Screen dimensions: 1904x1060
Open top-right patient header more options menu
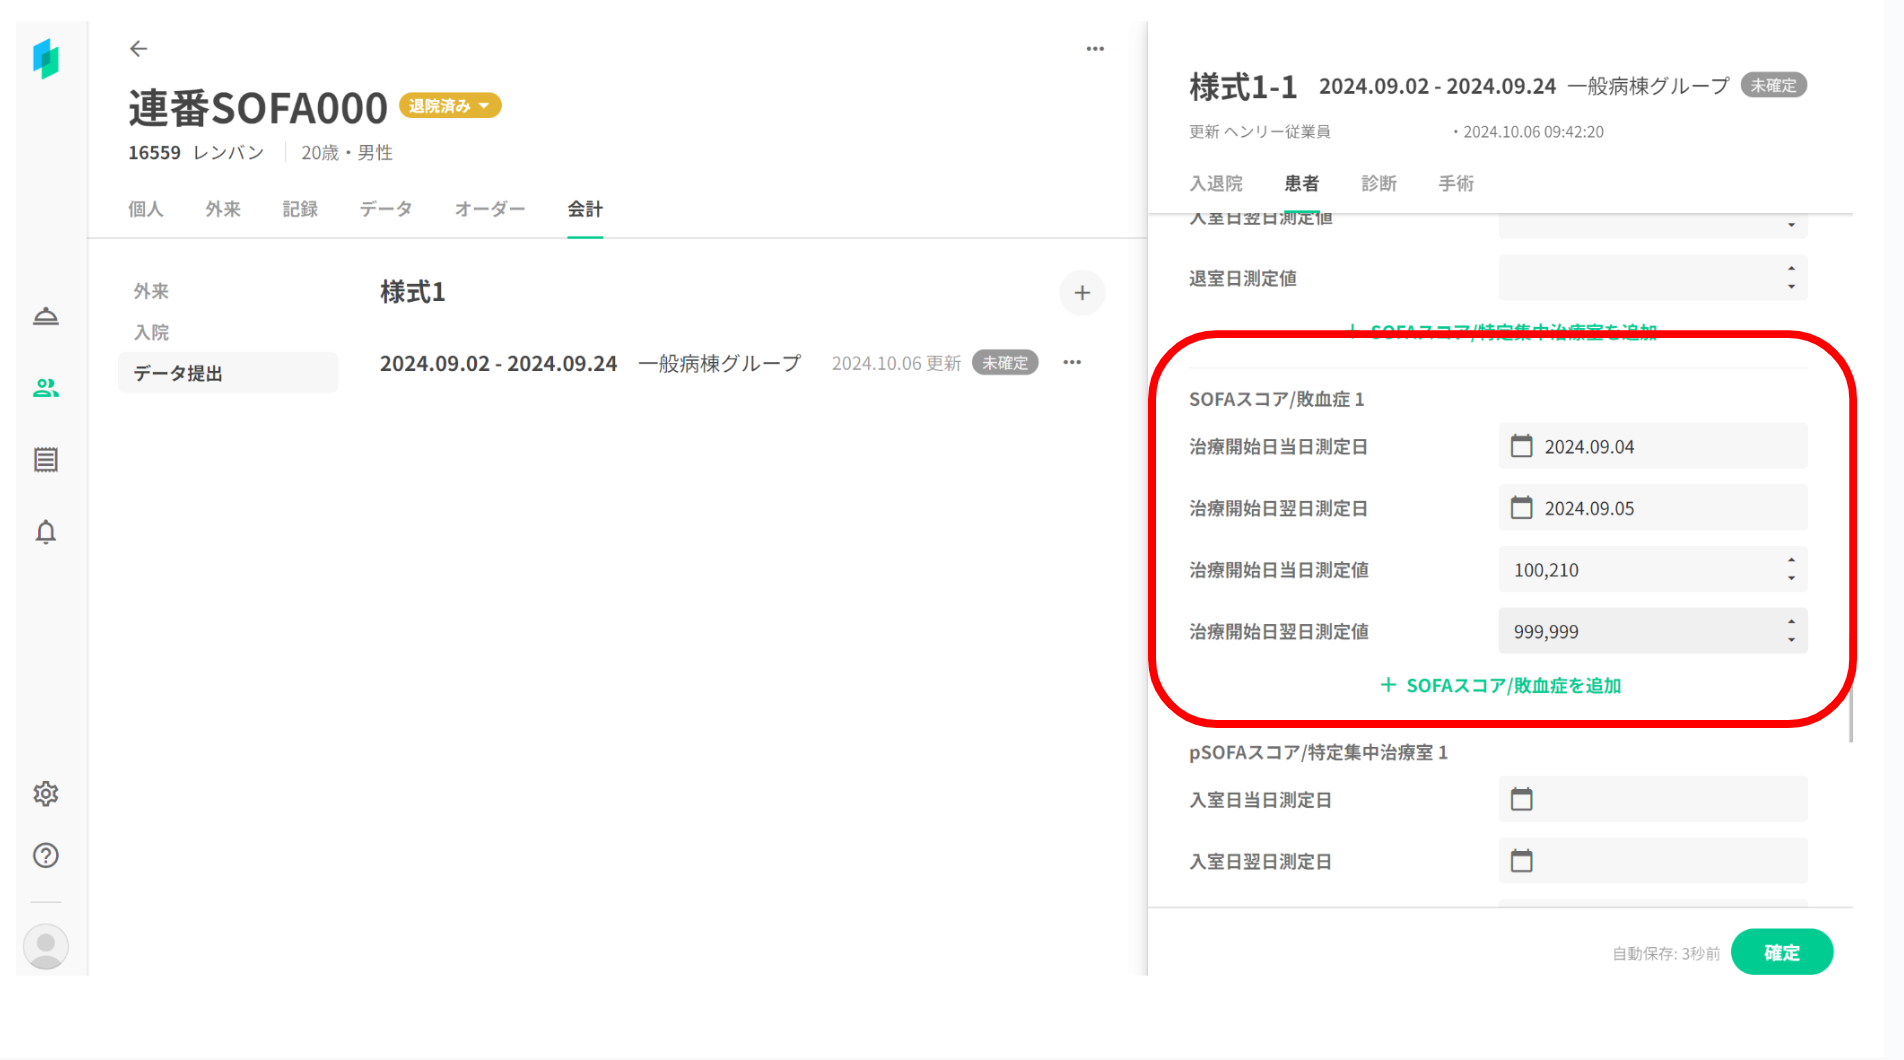1095,48
